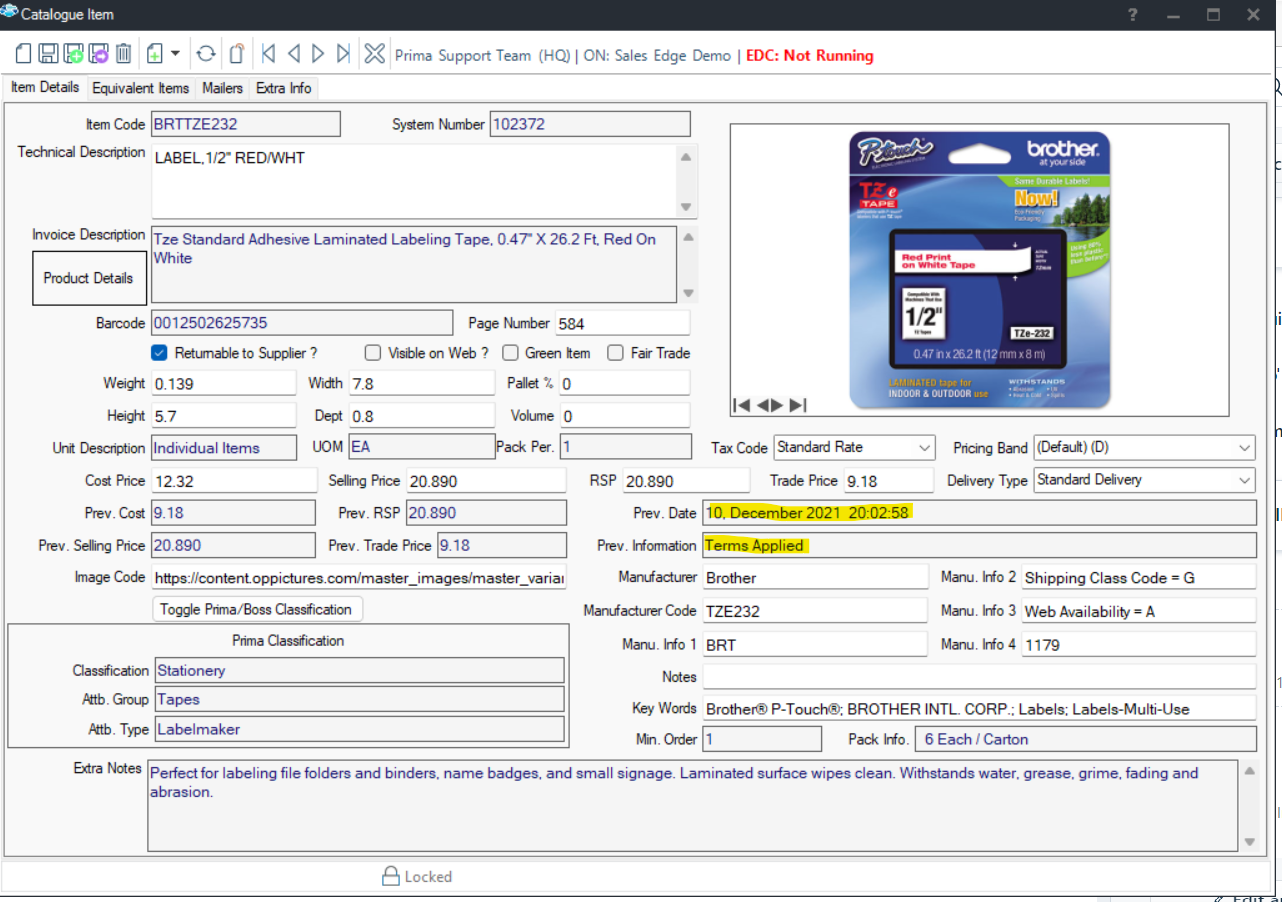Click into the Manufacturer field showing Brother
The image size is (1282, 902).
tap(815, 577)
